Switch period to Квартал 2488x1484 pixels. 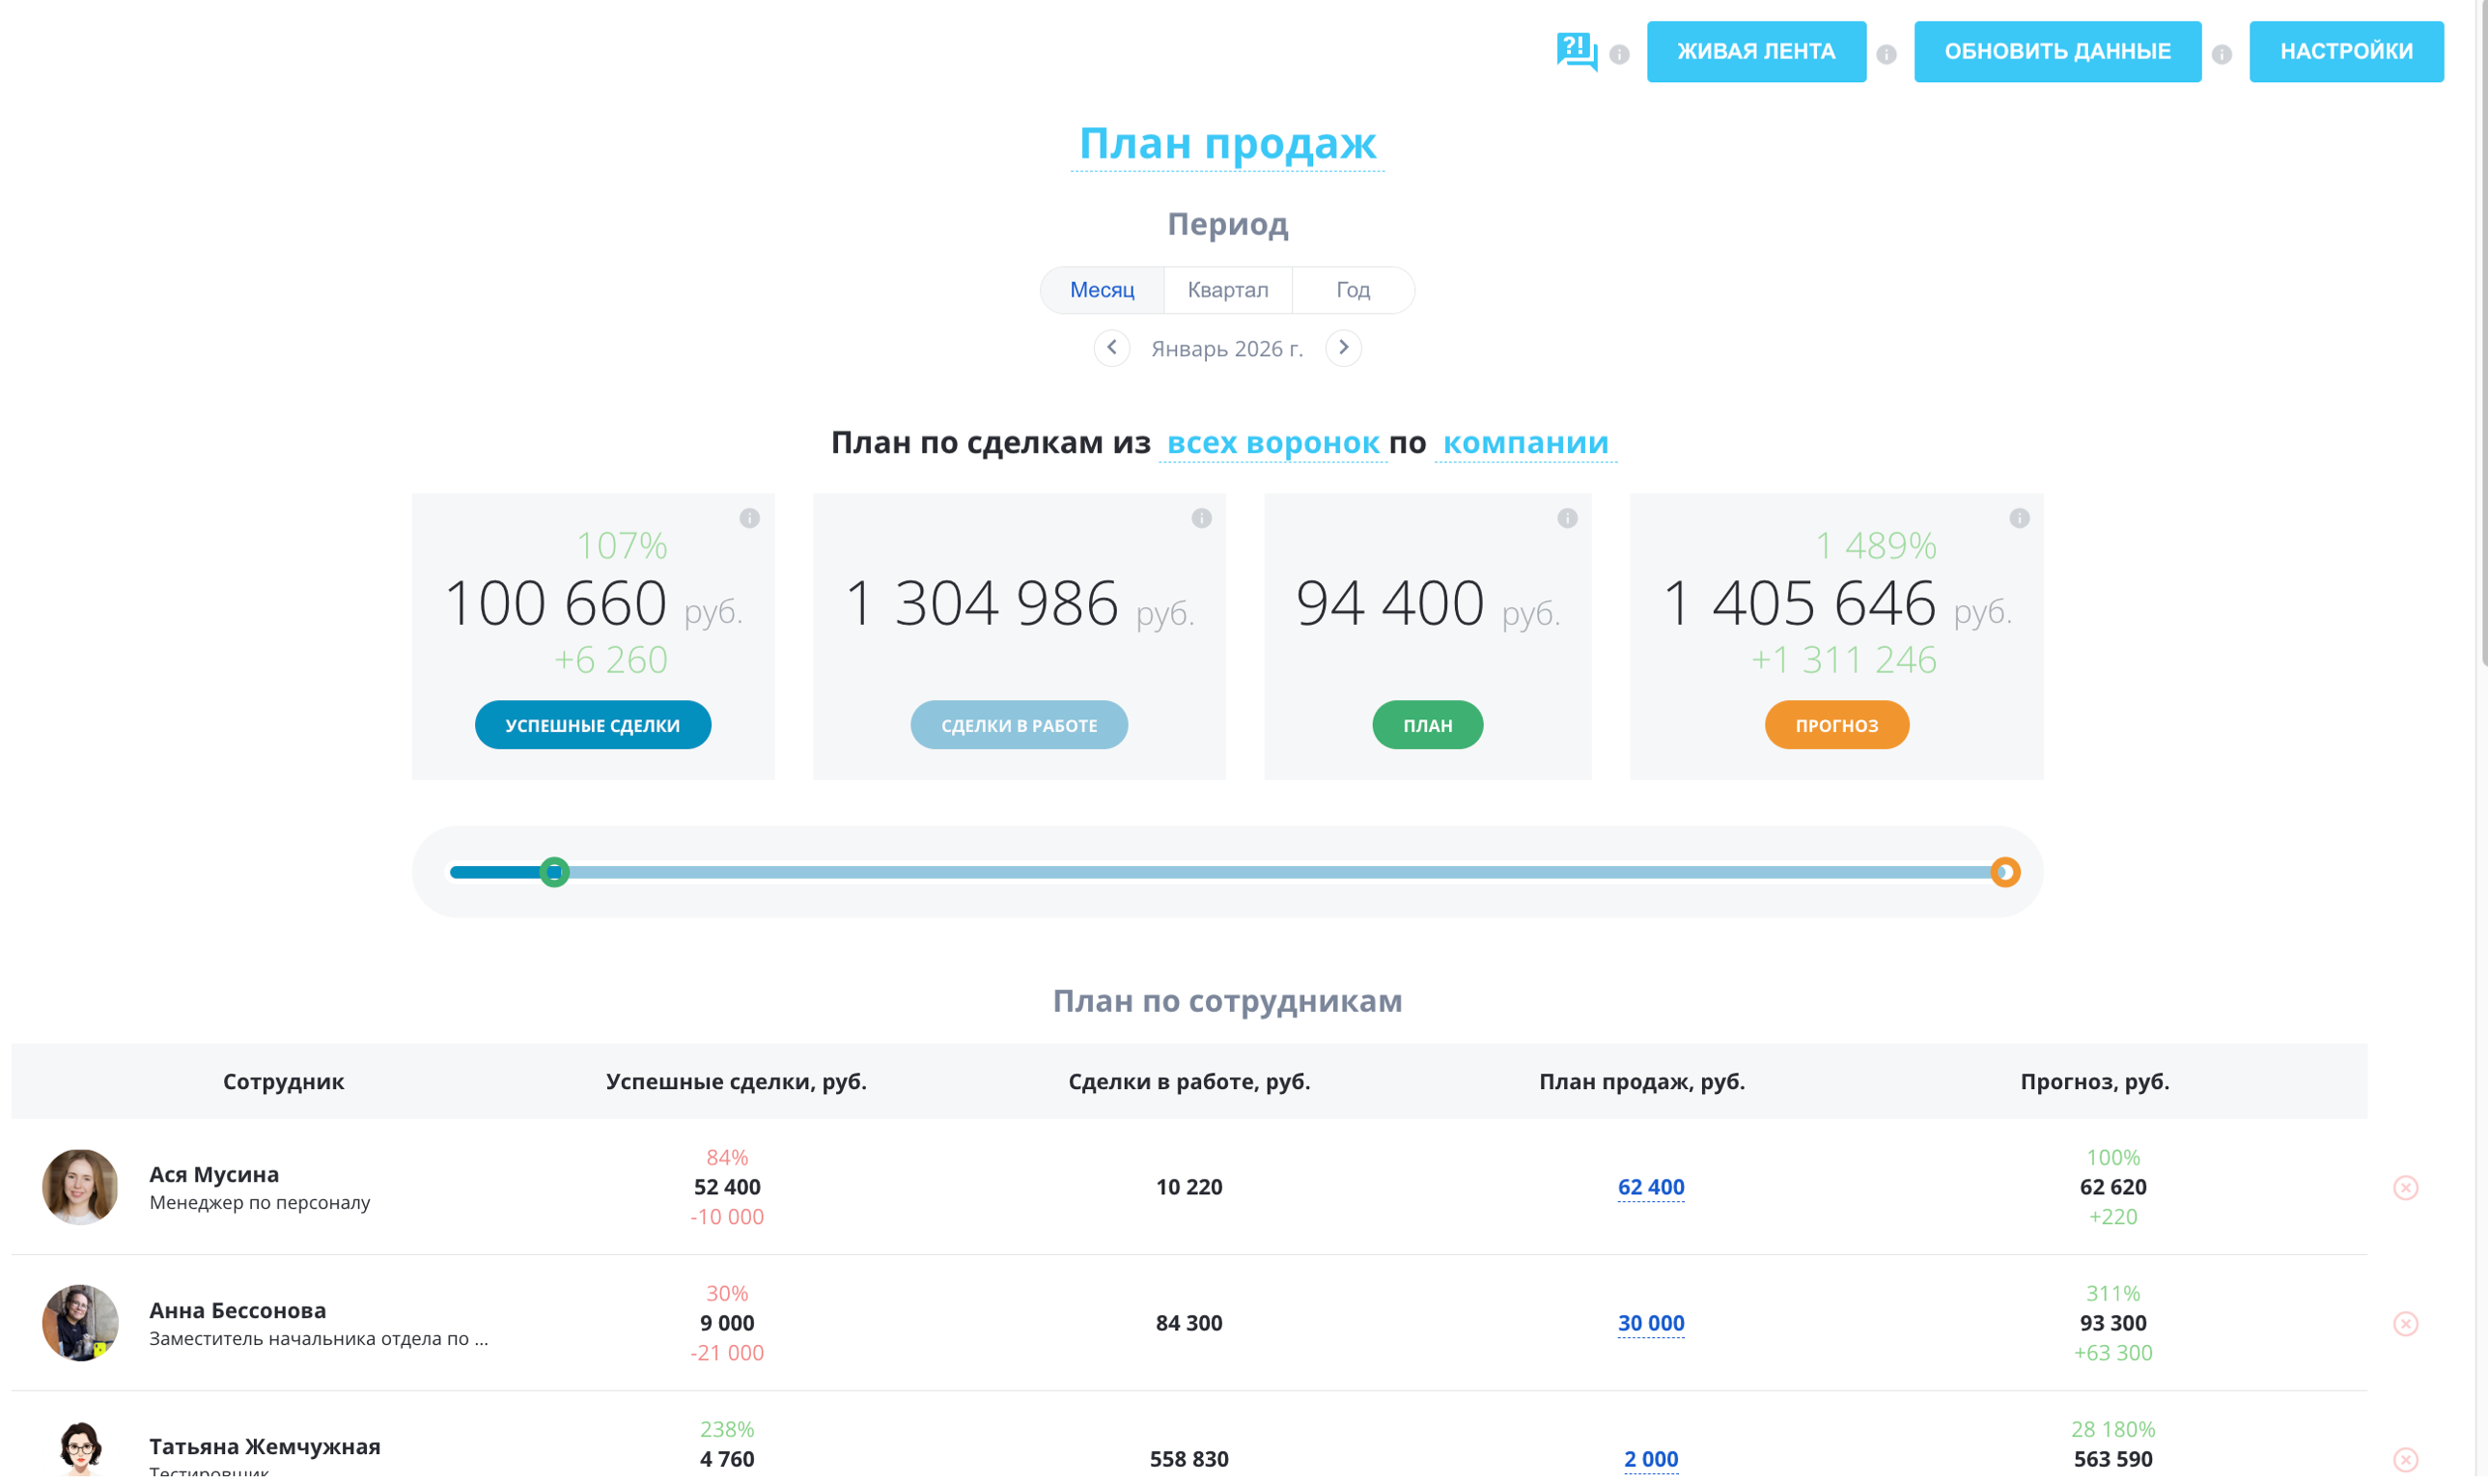point(1227,290)
